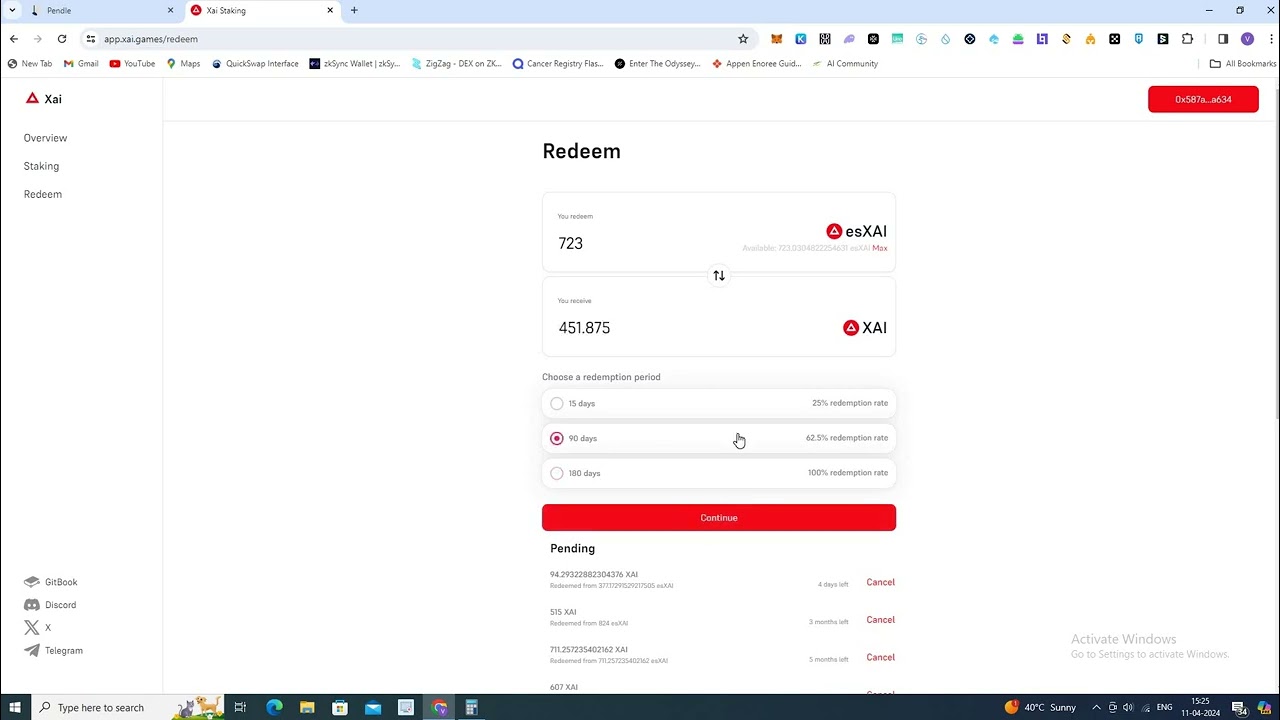Click the red Continue button
This screenshot has height=720, width=1280.
718,518
